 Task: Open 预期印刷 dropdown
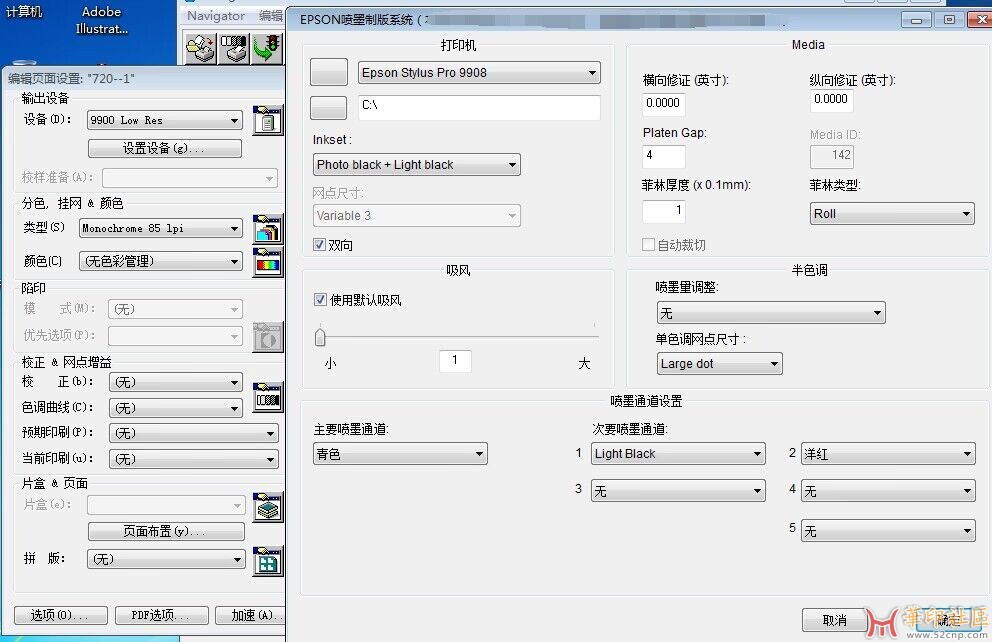193,433
